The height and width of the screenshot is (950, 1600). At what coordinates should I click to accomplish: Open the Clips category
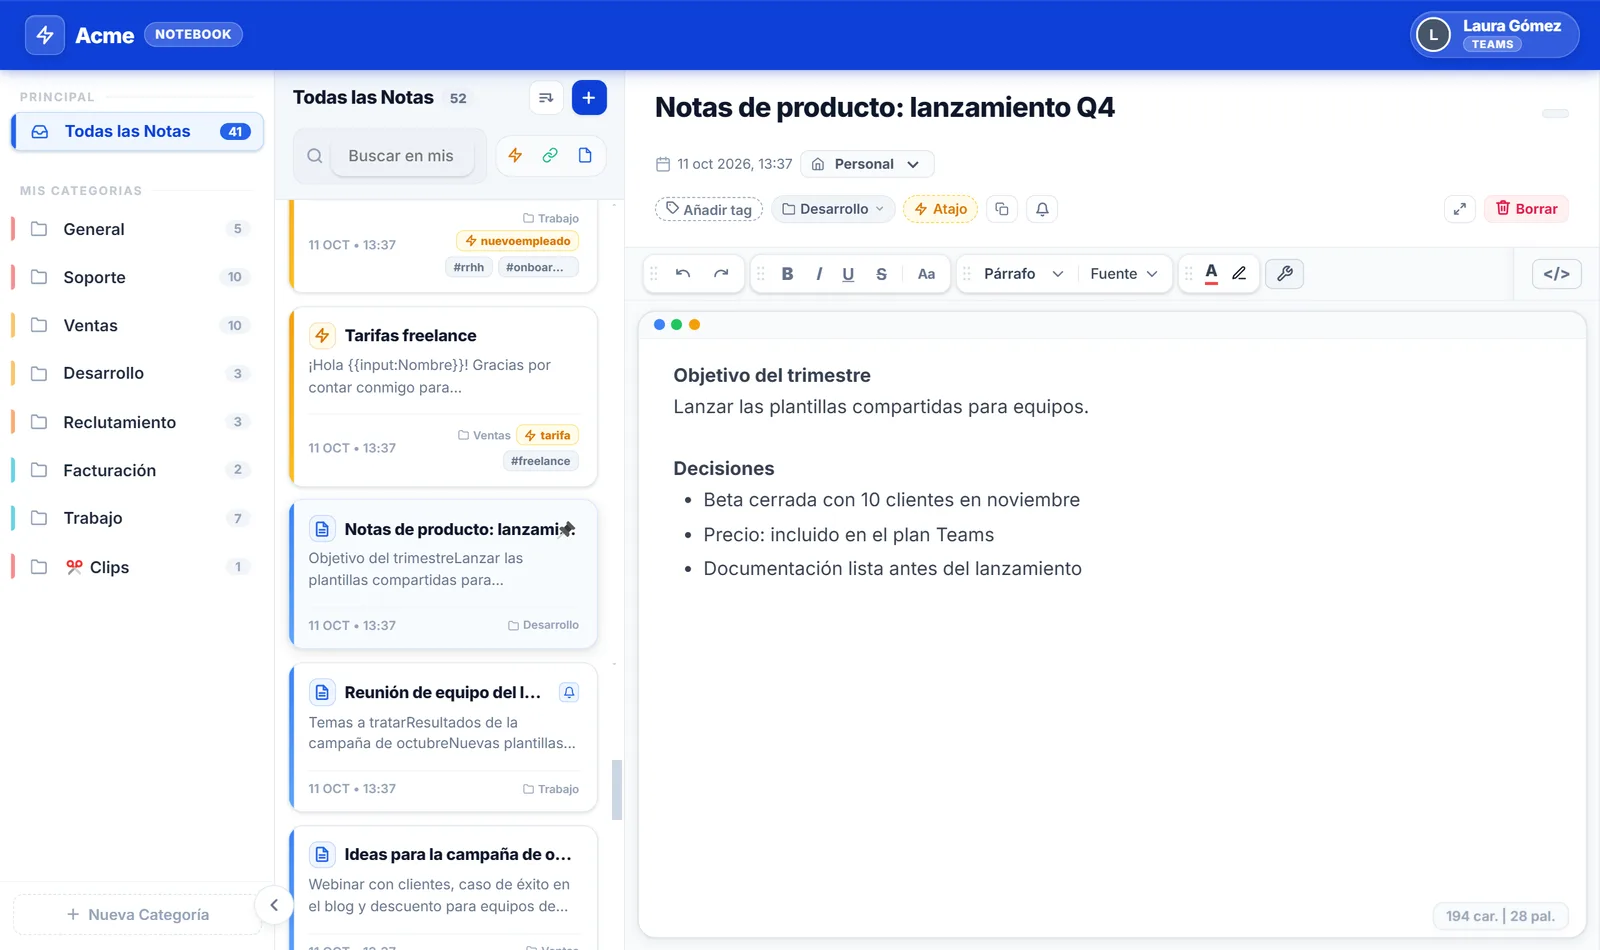point(137,567)
